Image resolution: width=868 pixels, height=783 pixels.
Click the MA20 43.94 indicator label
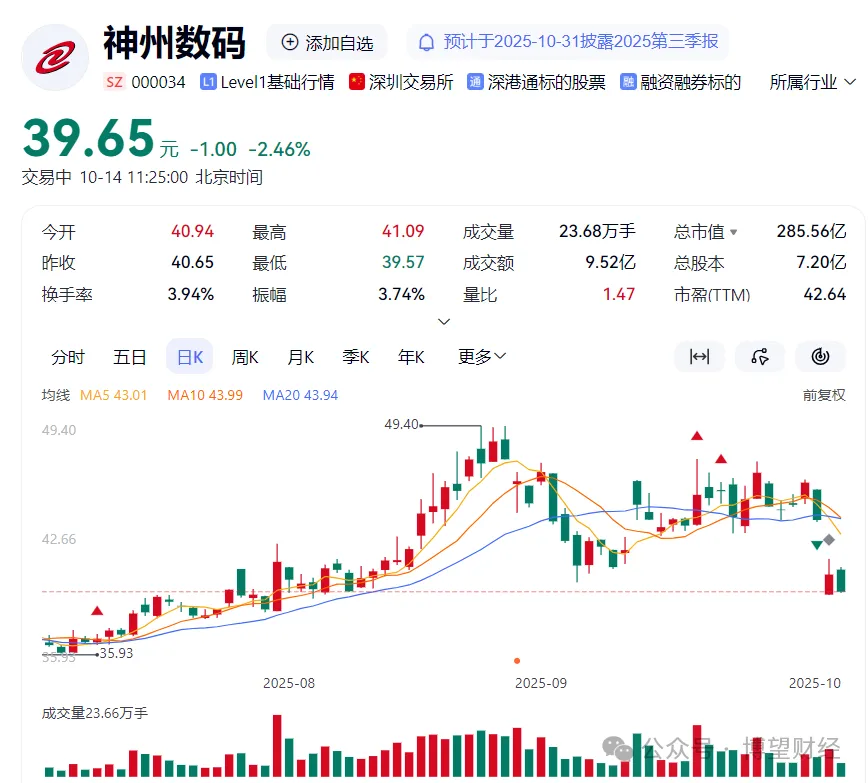300,395
